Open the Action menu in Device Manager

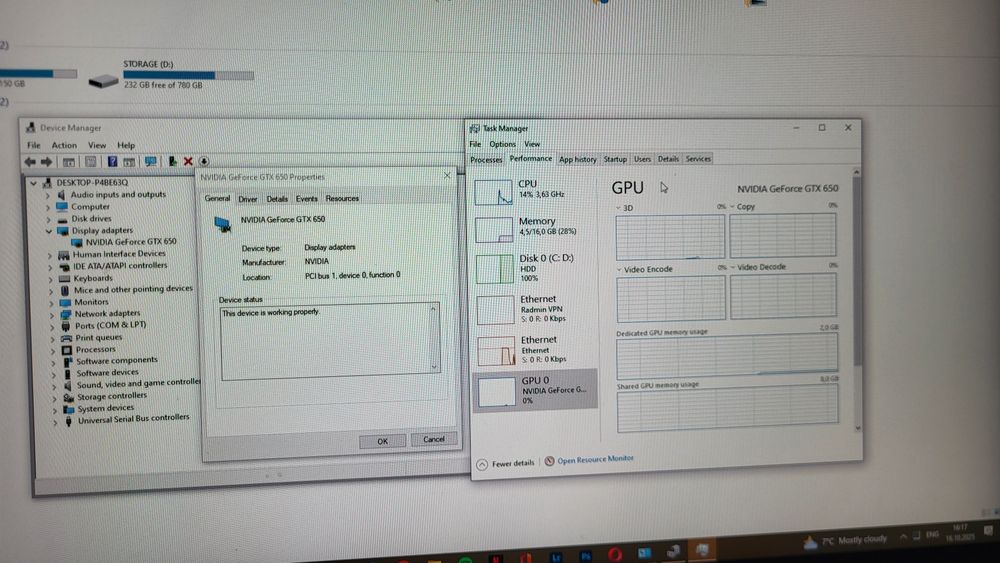point(64,145)
